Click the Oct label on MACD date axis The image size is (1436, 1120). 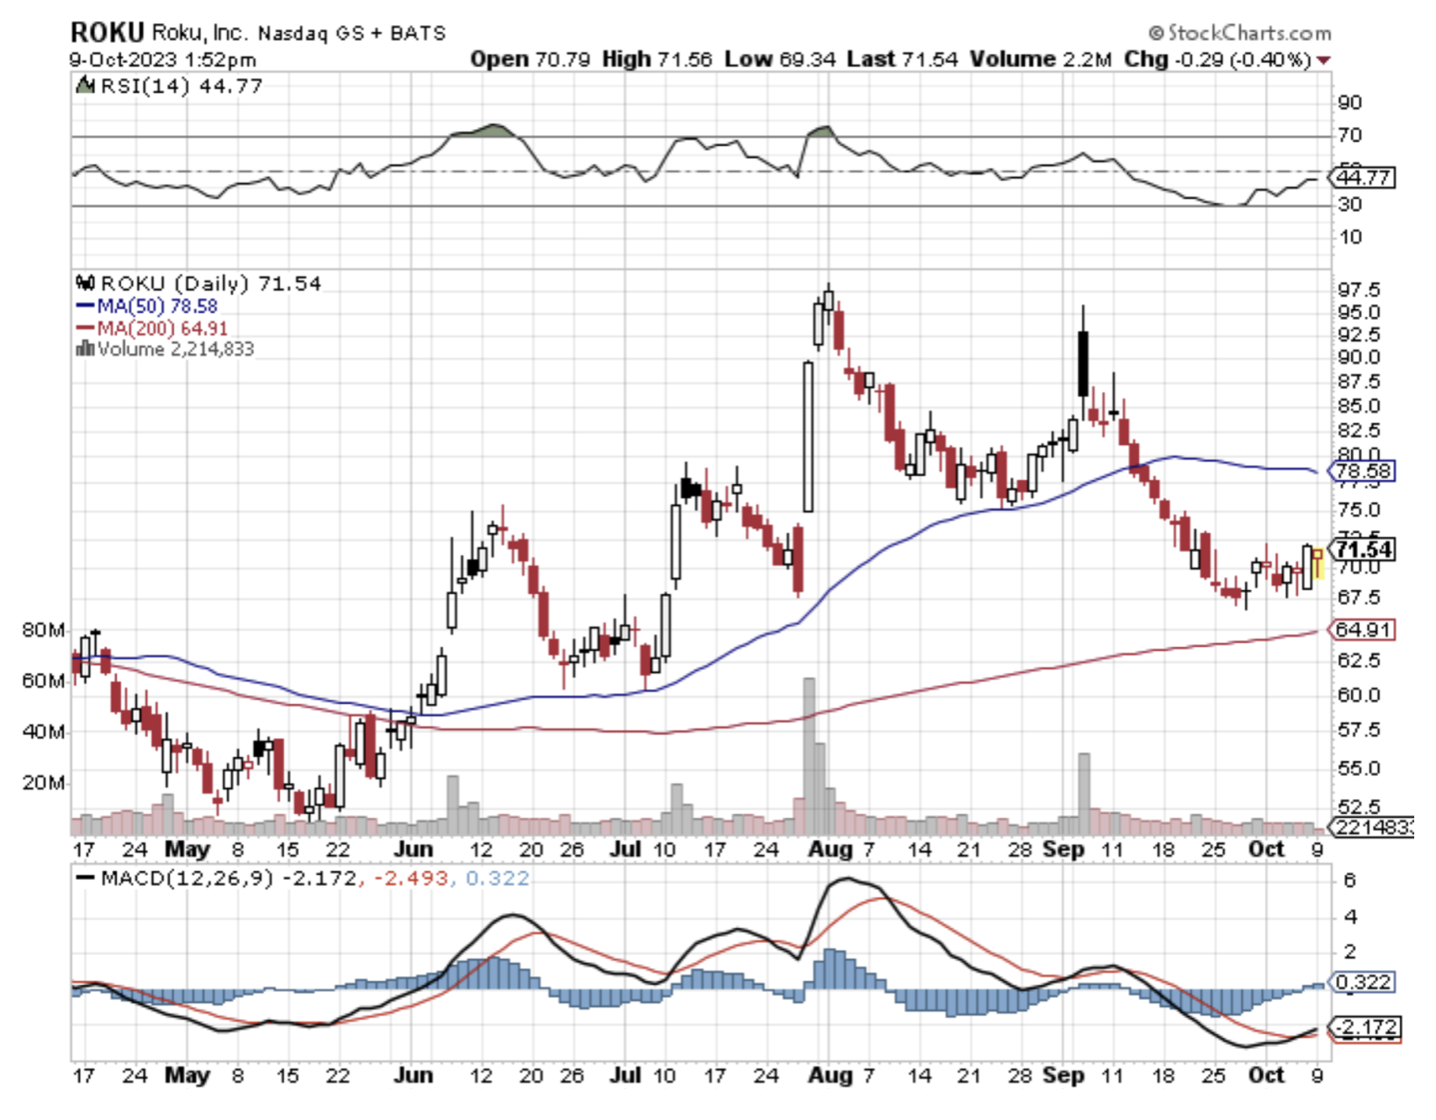(1266, 1075)
